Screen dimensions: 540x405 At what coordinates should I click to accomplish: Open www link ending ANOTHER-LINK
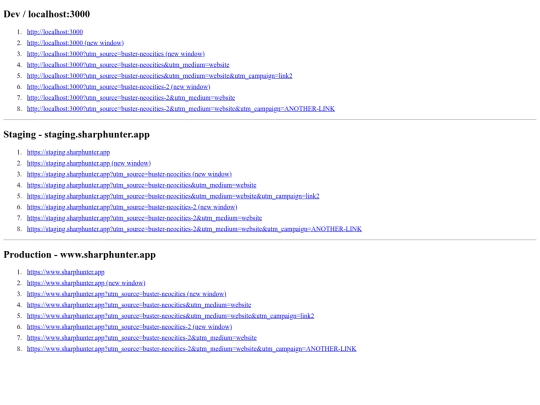point(191,349)
